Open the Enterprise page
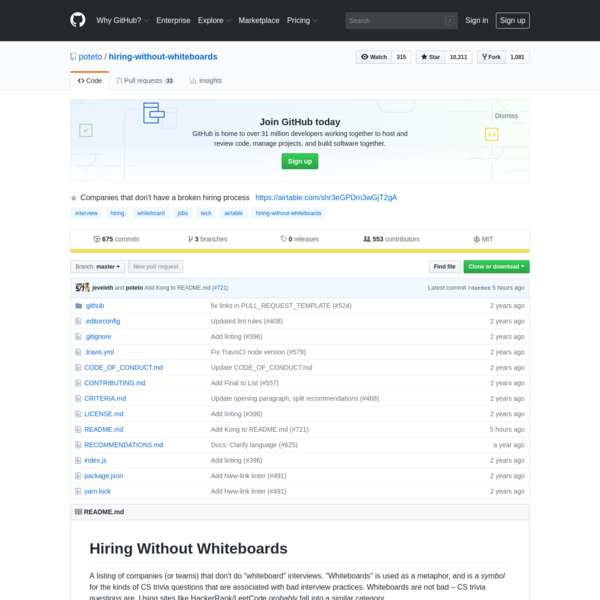Screen dimensions: 600x600 click(x=173, y=21)
